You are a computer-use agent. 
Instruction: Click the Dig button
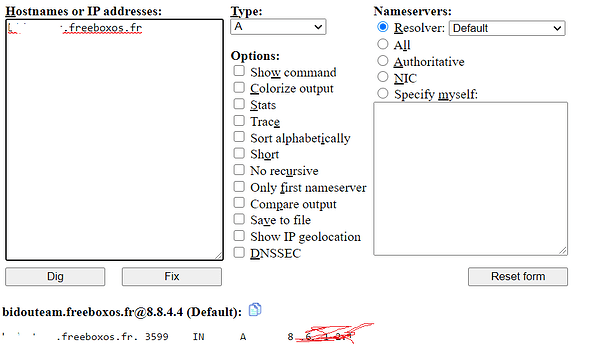(55, 277)
